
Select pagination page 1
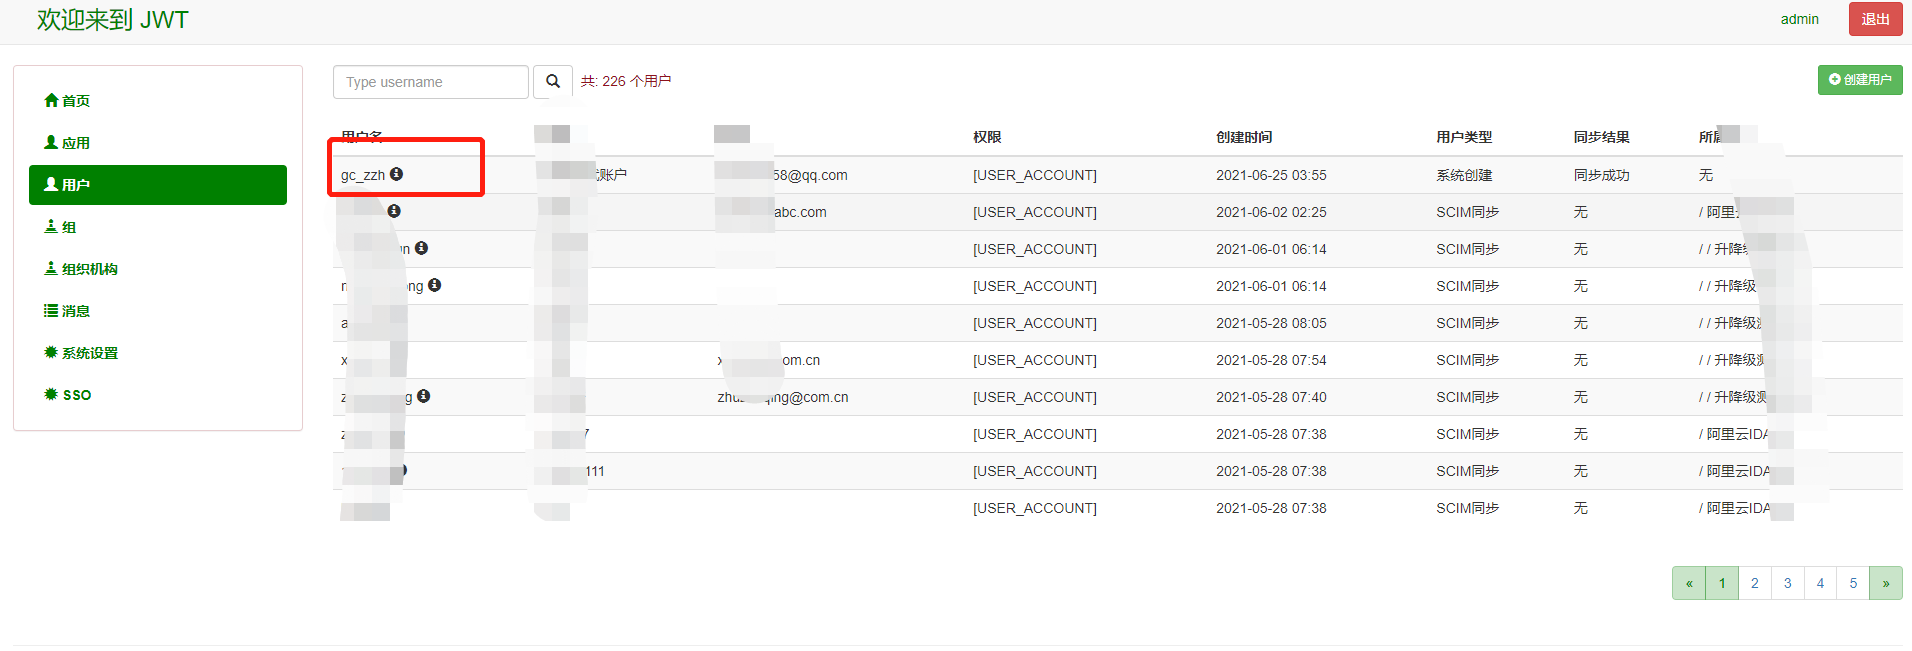[1722, 583]
